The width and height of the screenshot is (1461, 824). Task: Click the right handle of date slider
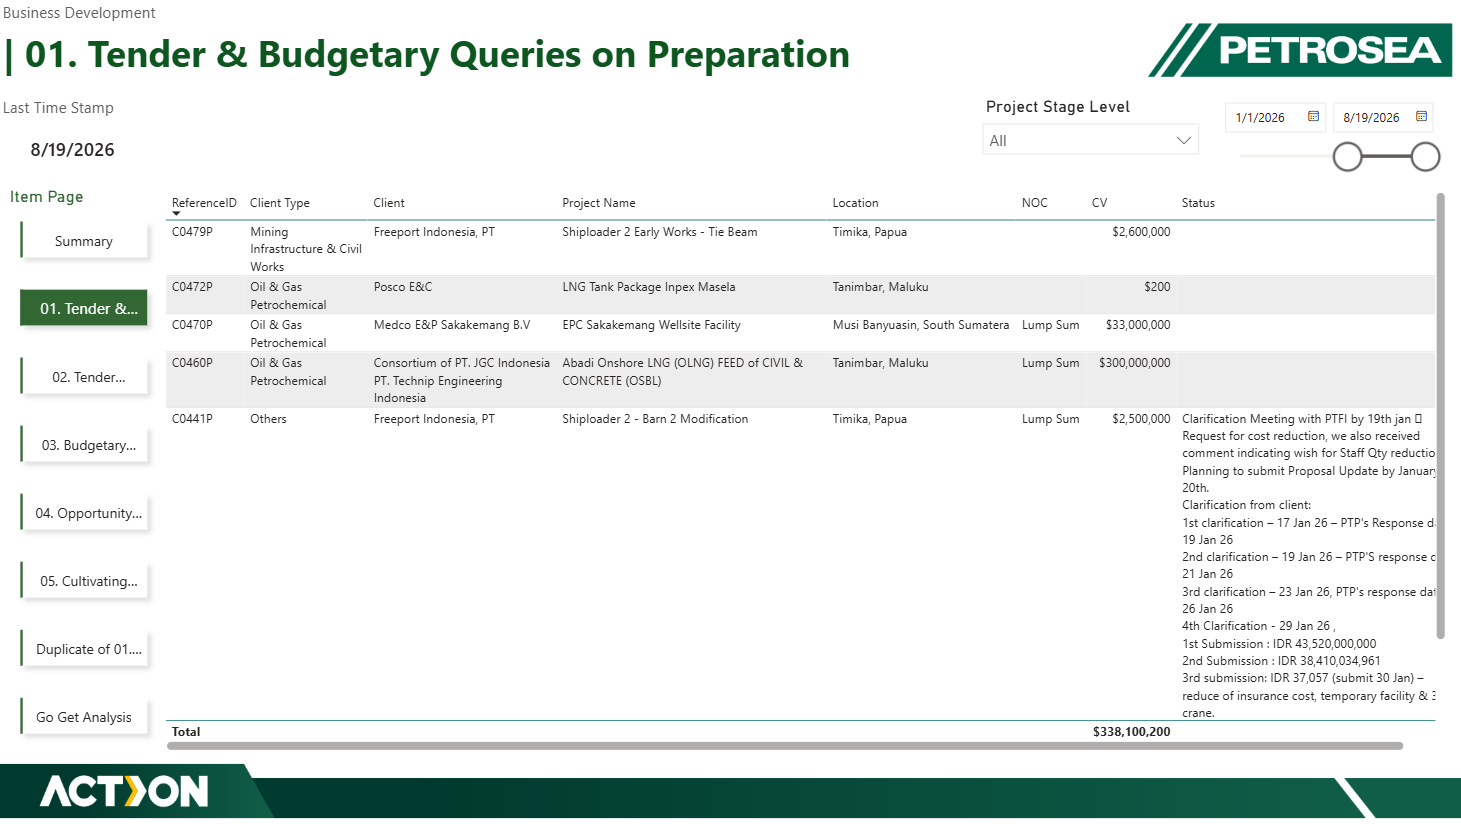click(x=1425, y=156)
